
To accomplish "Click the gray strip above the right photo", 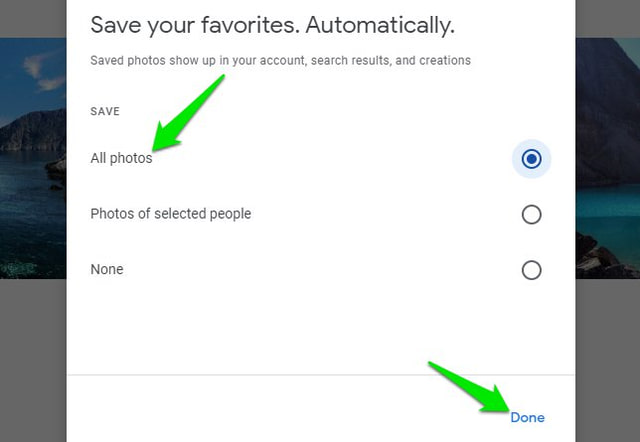I will [x=607, y=18].
